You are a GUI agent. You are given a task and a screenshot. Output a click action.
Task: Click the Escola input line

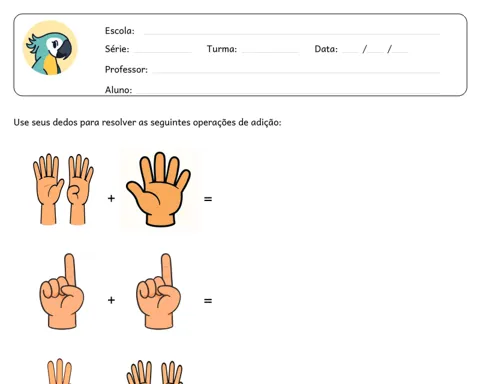(x=292, y=34)
